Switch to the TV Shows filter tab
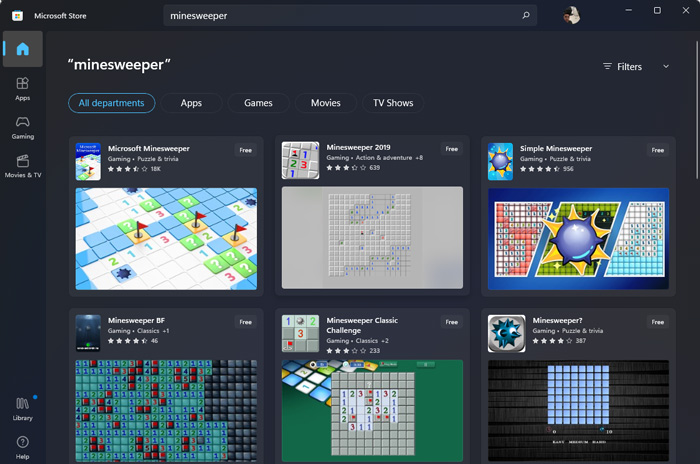The image size is (700, 464). point(393,103)
